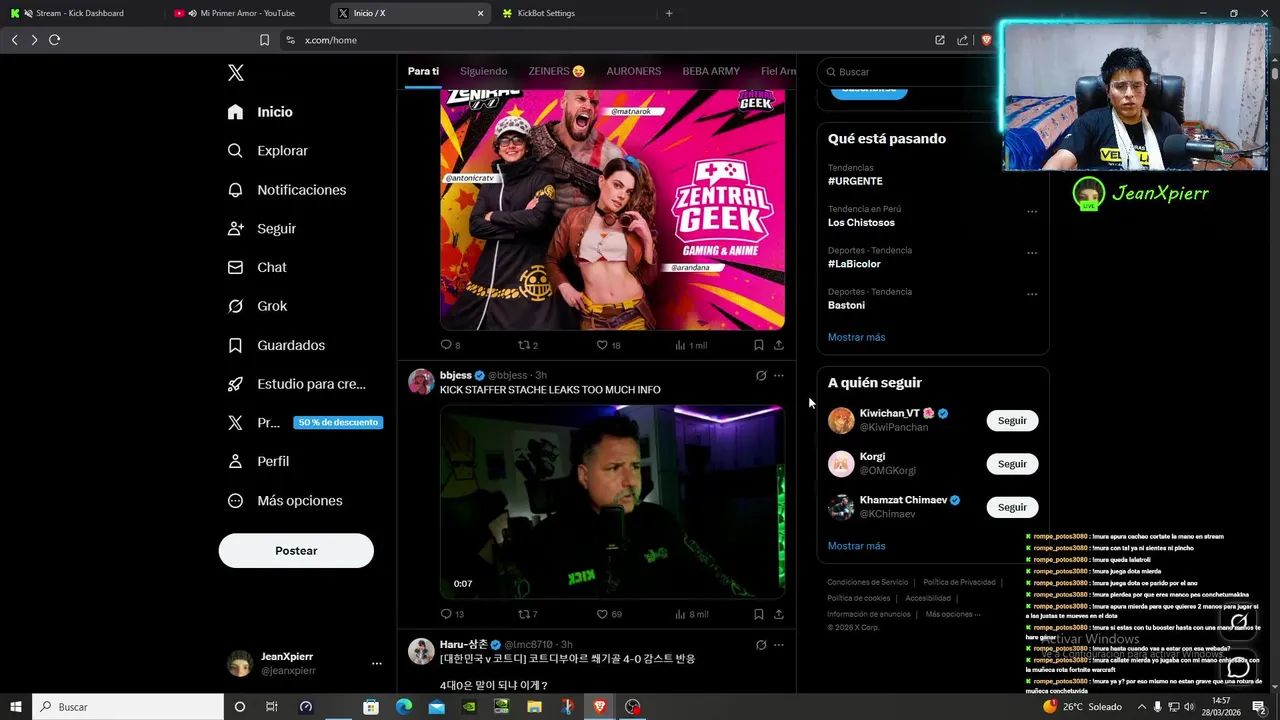The height and width of the screenshot is (720, 1280).
Task: Open Más opciones menu
Action: pos(285,501)
